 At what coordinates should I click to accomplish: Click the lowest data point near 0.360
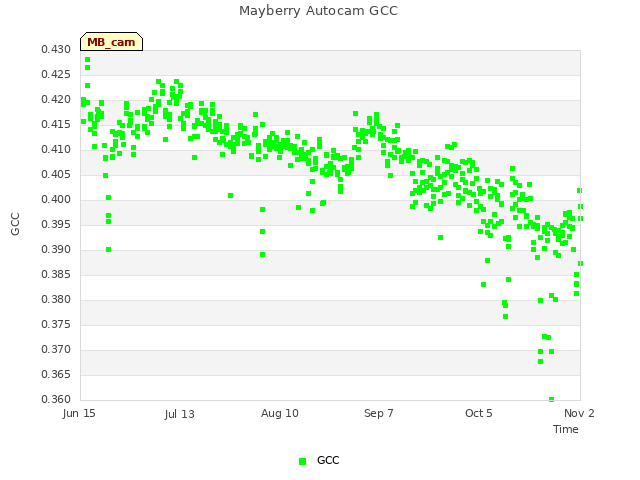pyautogui.click(x=551, y=400)
